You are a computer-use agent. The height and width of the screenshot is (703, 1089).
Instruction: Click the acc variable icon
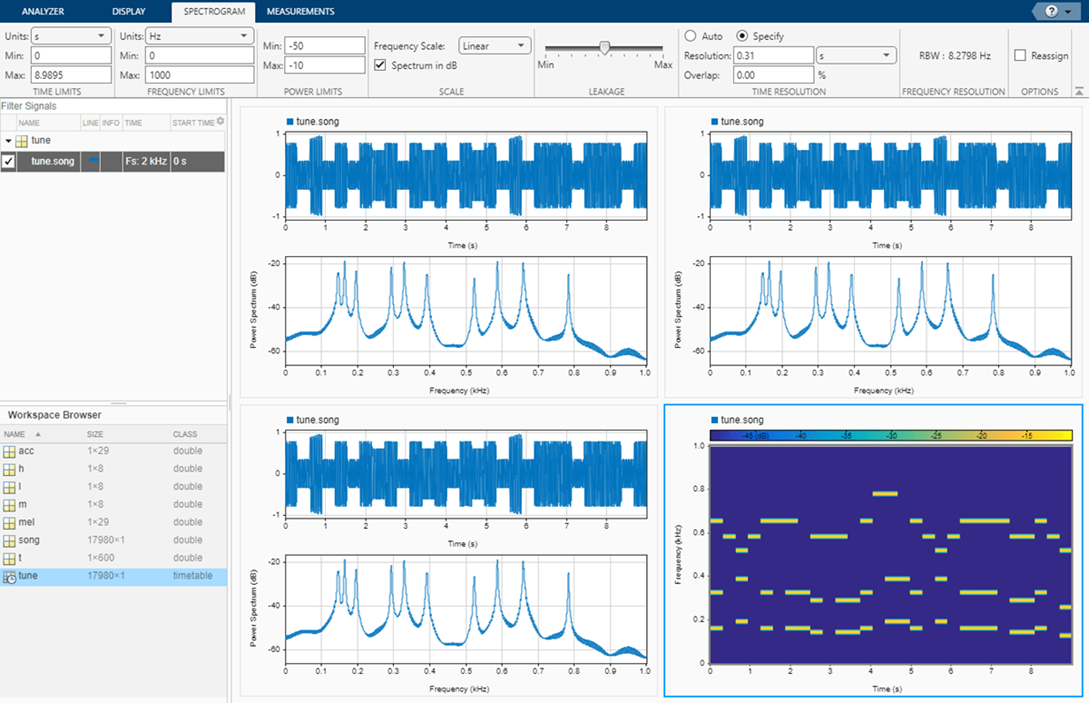[10, 452]
